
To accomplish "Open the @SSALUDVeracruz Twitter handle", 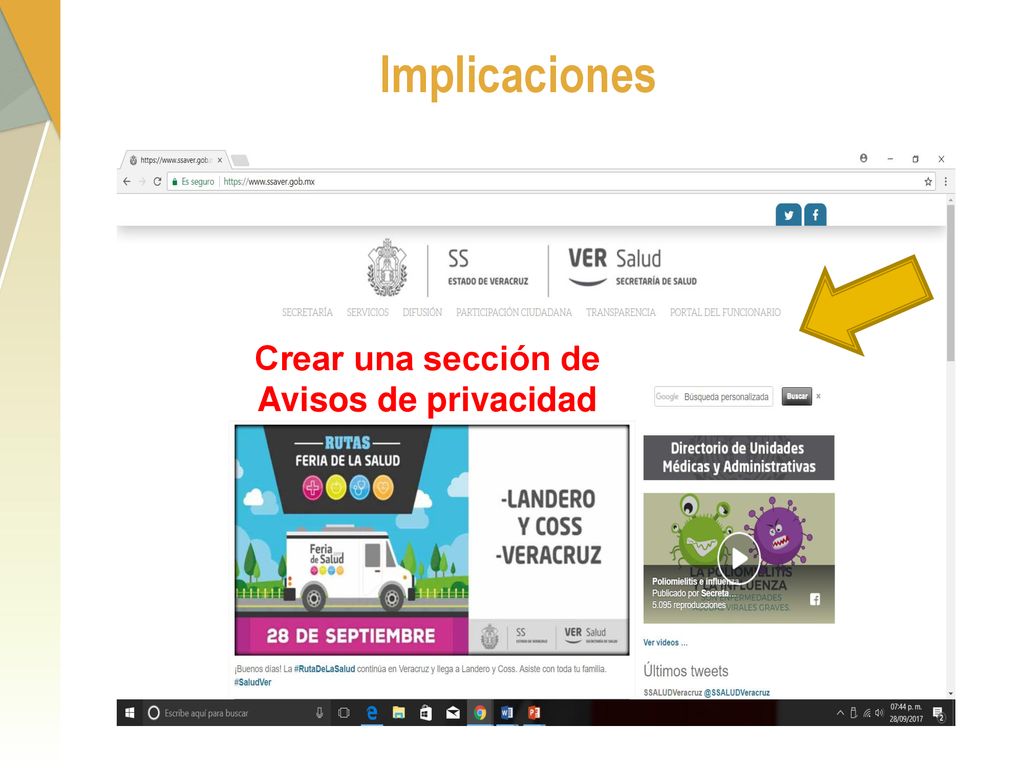I will [x=737, y=692].
